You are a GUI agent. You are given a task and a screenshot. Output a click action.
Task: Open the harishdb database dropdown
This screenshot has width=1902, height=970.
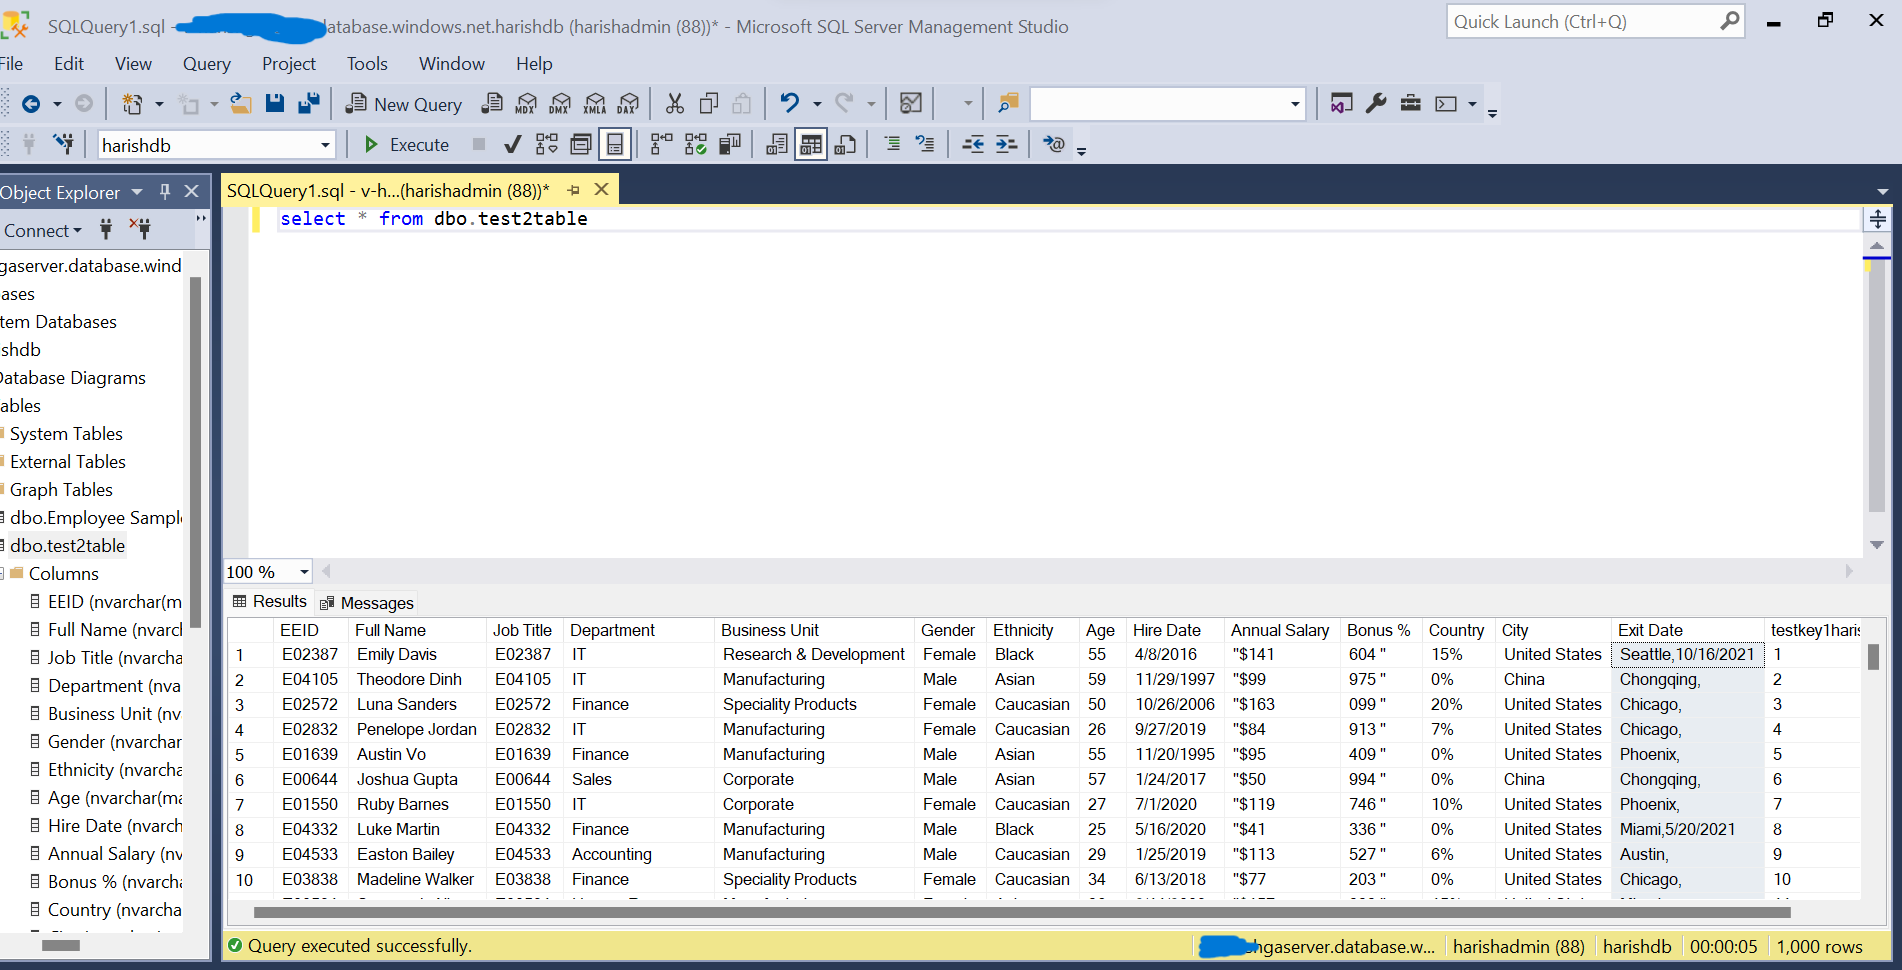click(325, 145)
